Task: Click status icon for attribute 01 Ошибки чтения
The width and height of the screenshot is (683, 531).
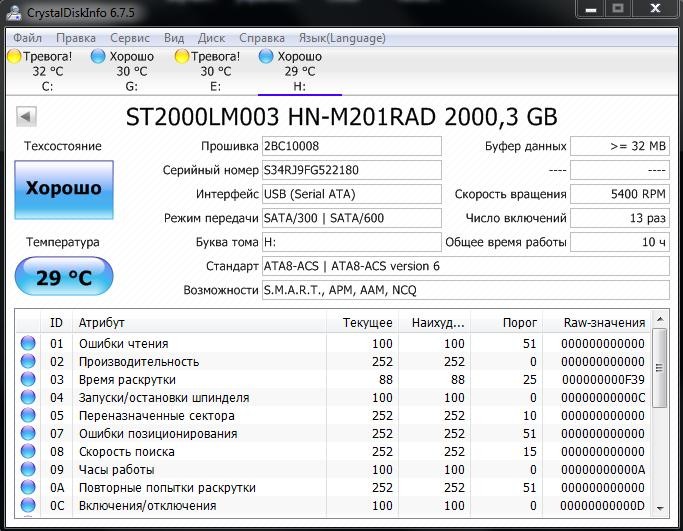Action: (x=28, y=343)
